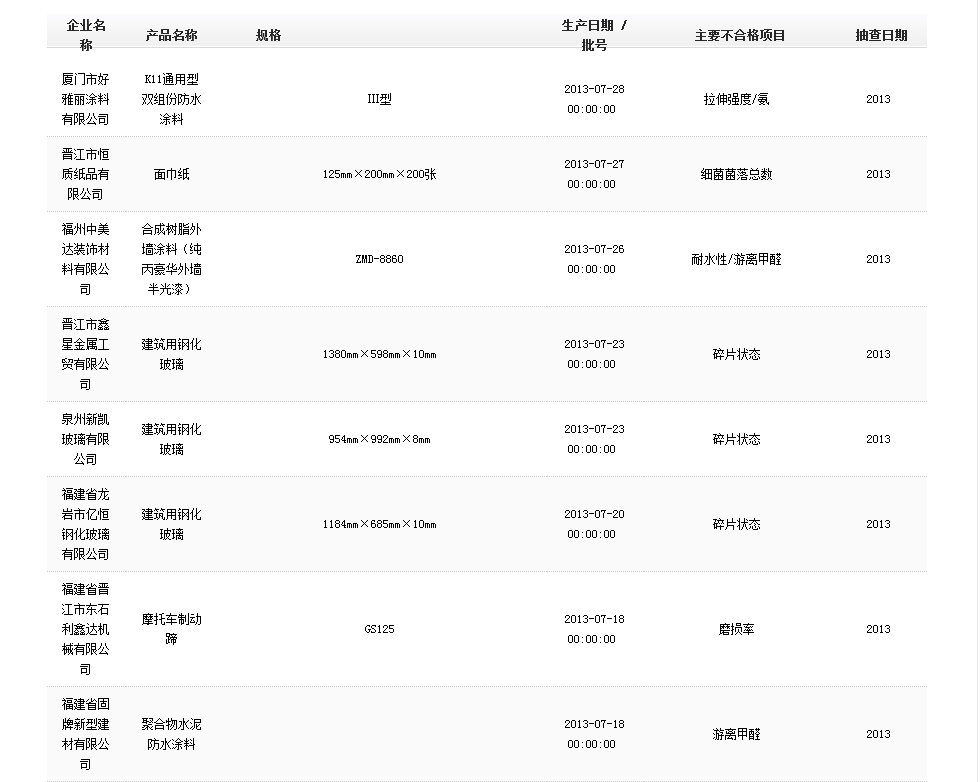This screenshot has width=980, height=782.
Task: Click spec 1184mm×685mm×10mm
Action: click(379, 524)
